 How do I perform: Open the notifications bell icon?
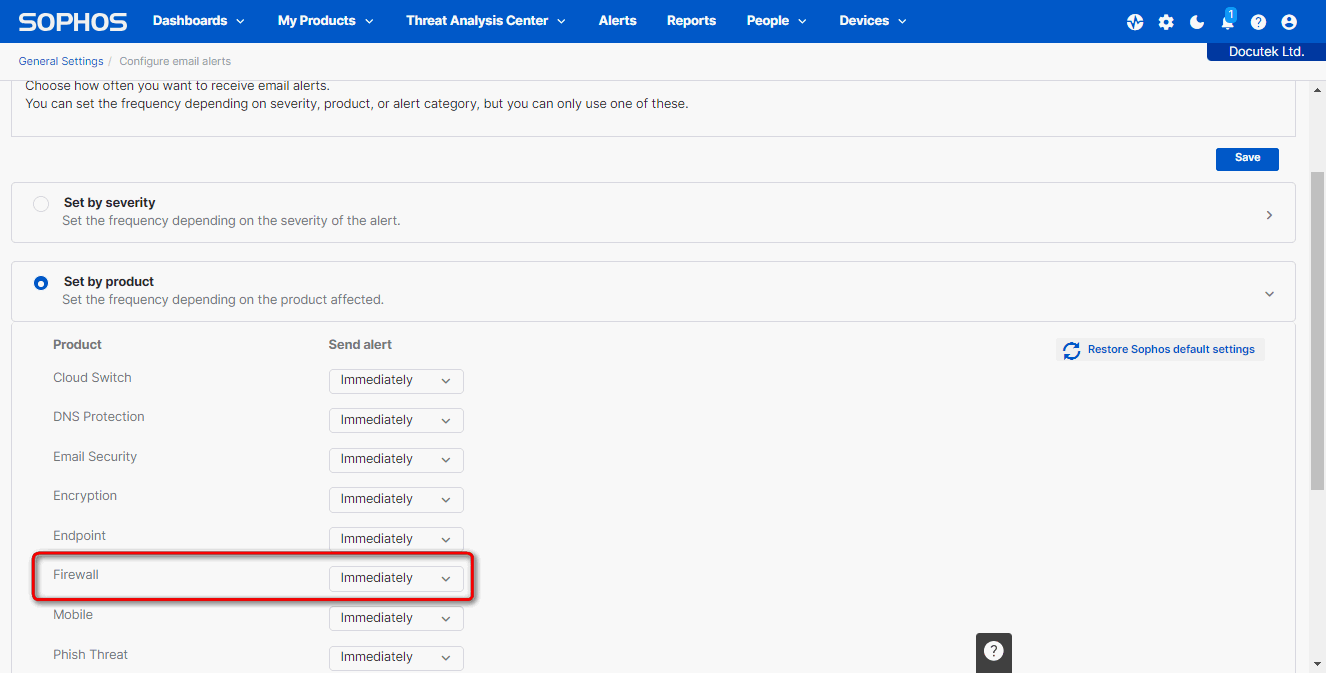[x=1228, y=21]
